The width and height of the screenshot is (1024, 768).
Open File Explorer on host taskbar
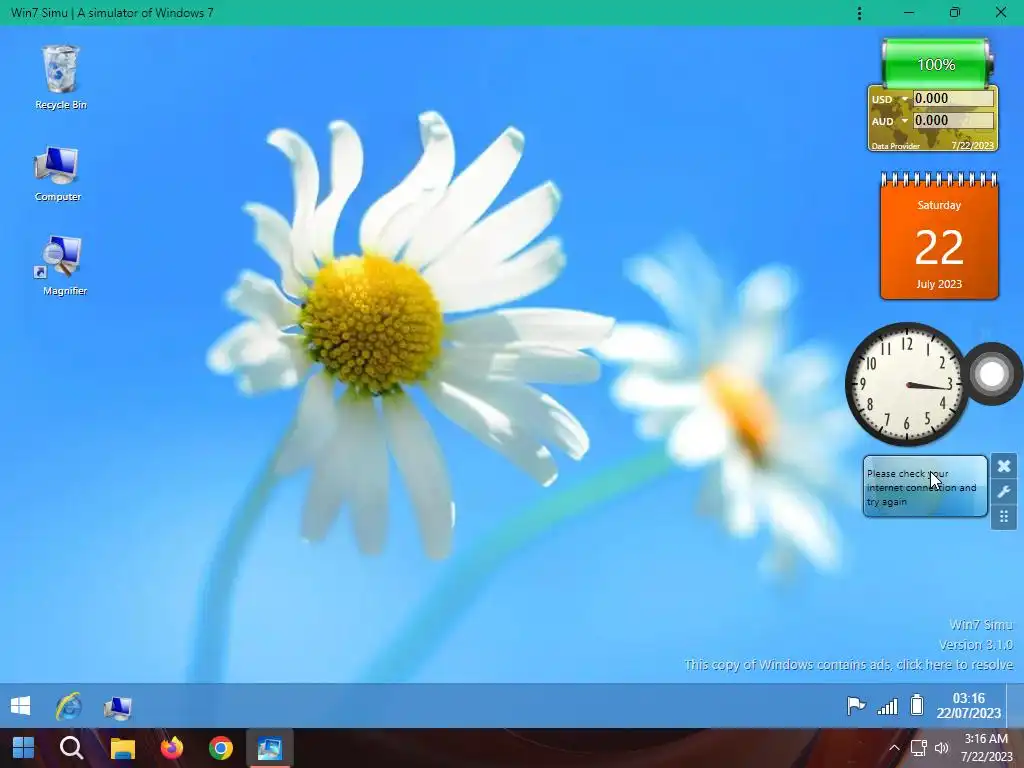(122, 748)
